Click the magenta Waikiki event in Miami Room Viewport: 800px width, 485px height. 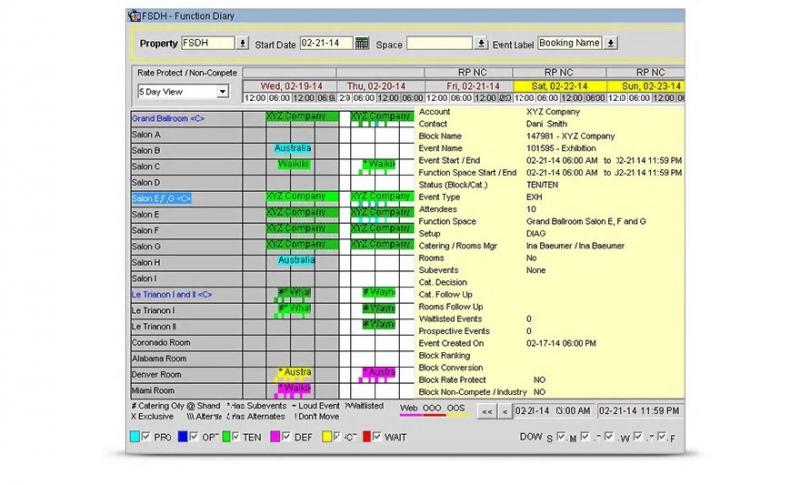[294, 389]
